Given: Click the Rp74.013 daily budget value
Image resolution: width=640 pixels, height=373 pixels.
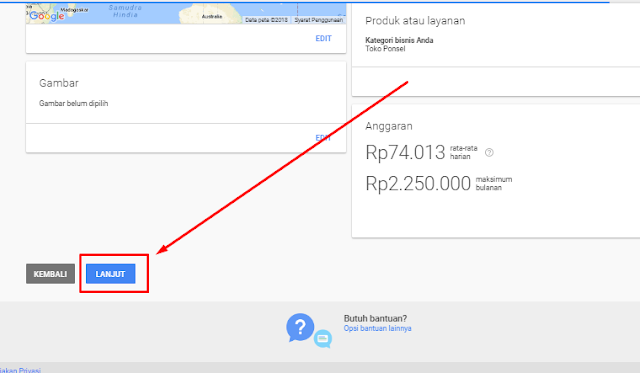Looking at the screenshot, I should [405, 153].
